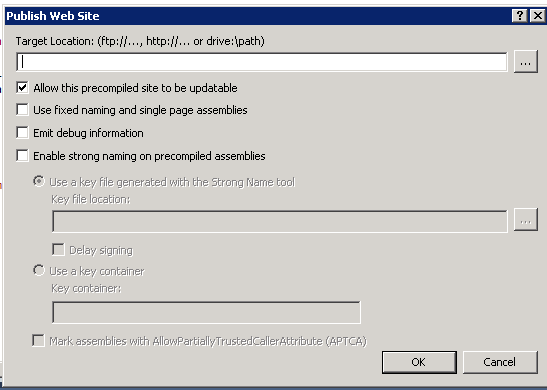Image resolution: width=547 pixels, height=390 pixels.
Task: Click the Key file location text box
Action: coord(280,221)
